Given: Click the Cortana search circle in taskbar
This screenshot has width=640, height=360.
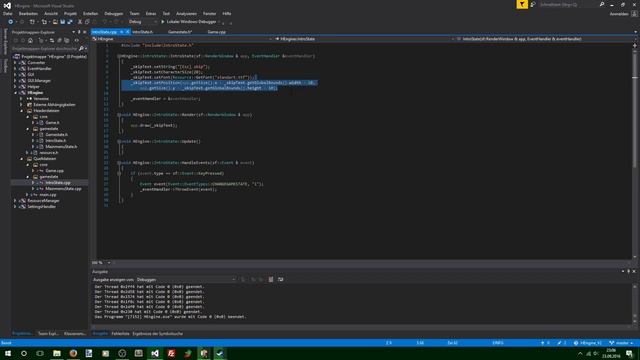Looking at the screenshot, I should point(24,353).
